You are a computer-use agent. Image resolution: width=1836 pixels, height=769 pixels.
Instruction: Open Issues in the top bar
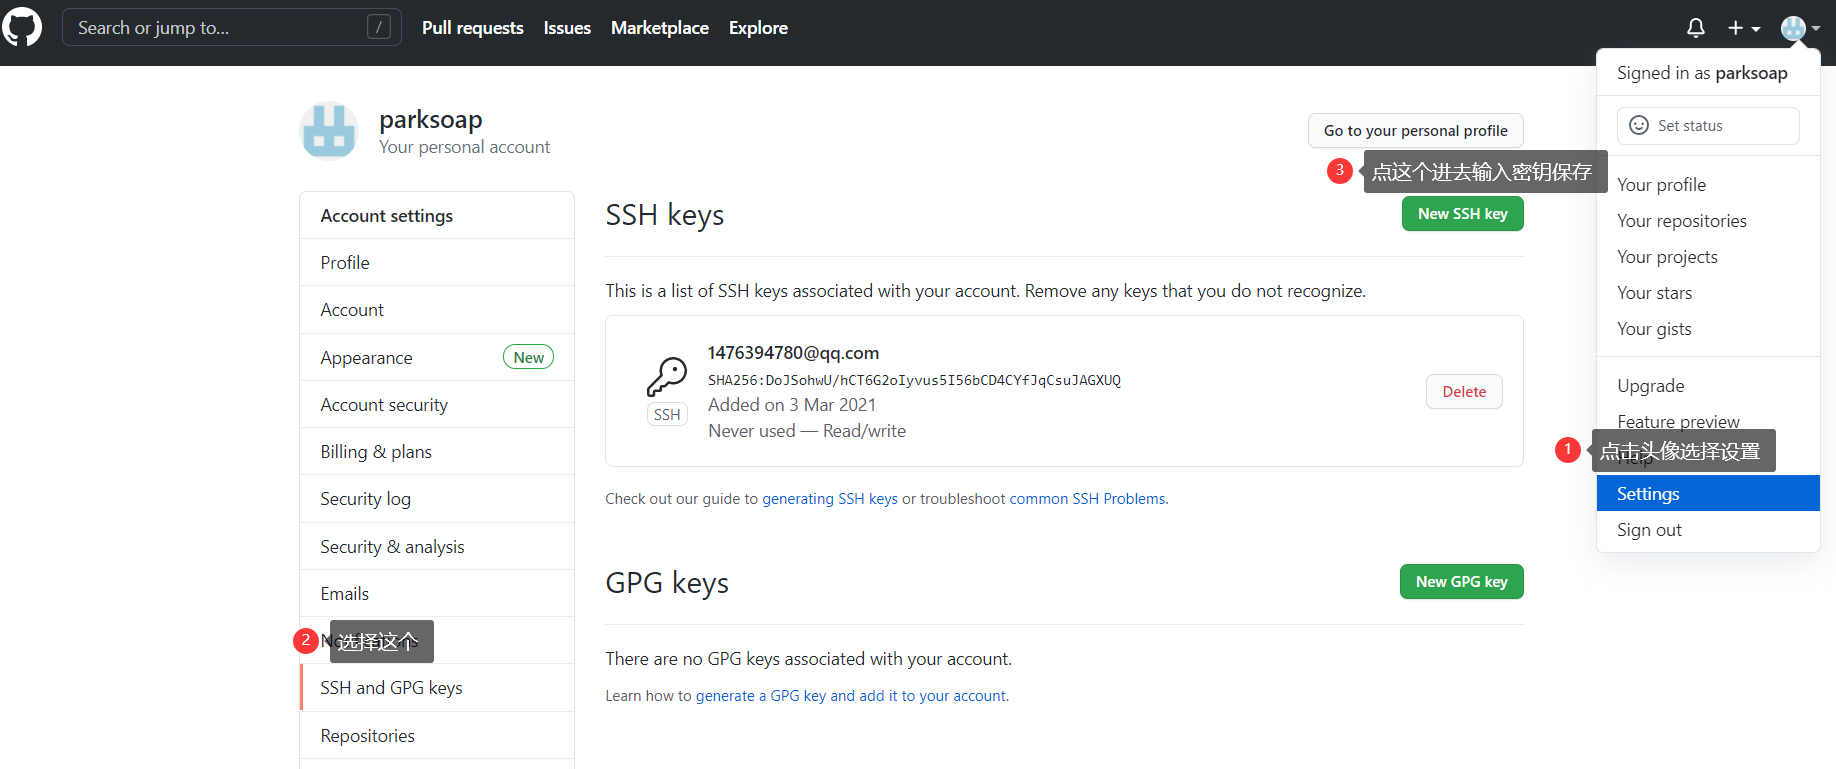click(567, 28)
